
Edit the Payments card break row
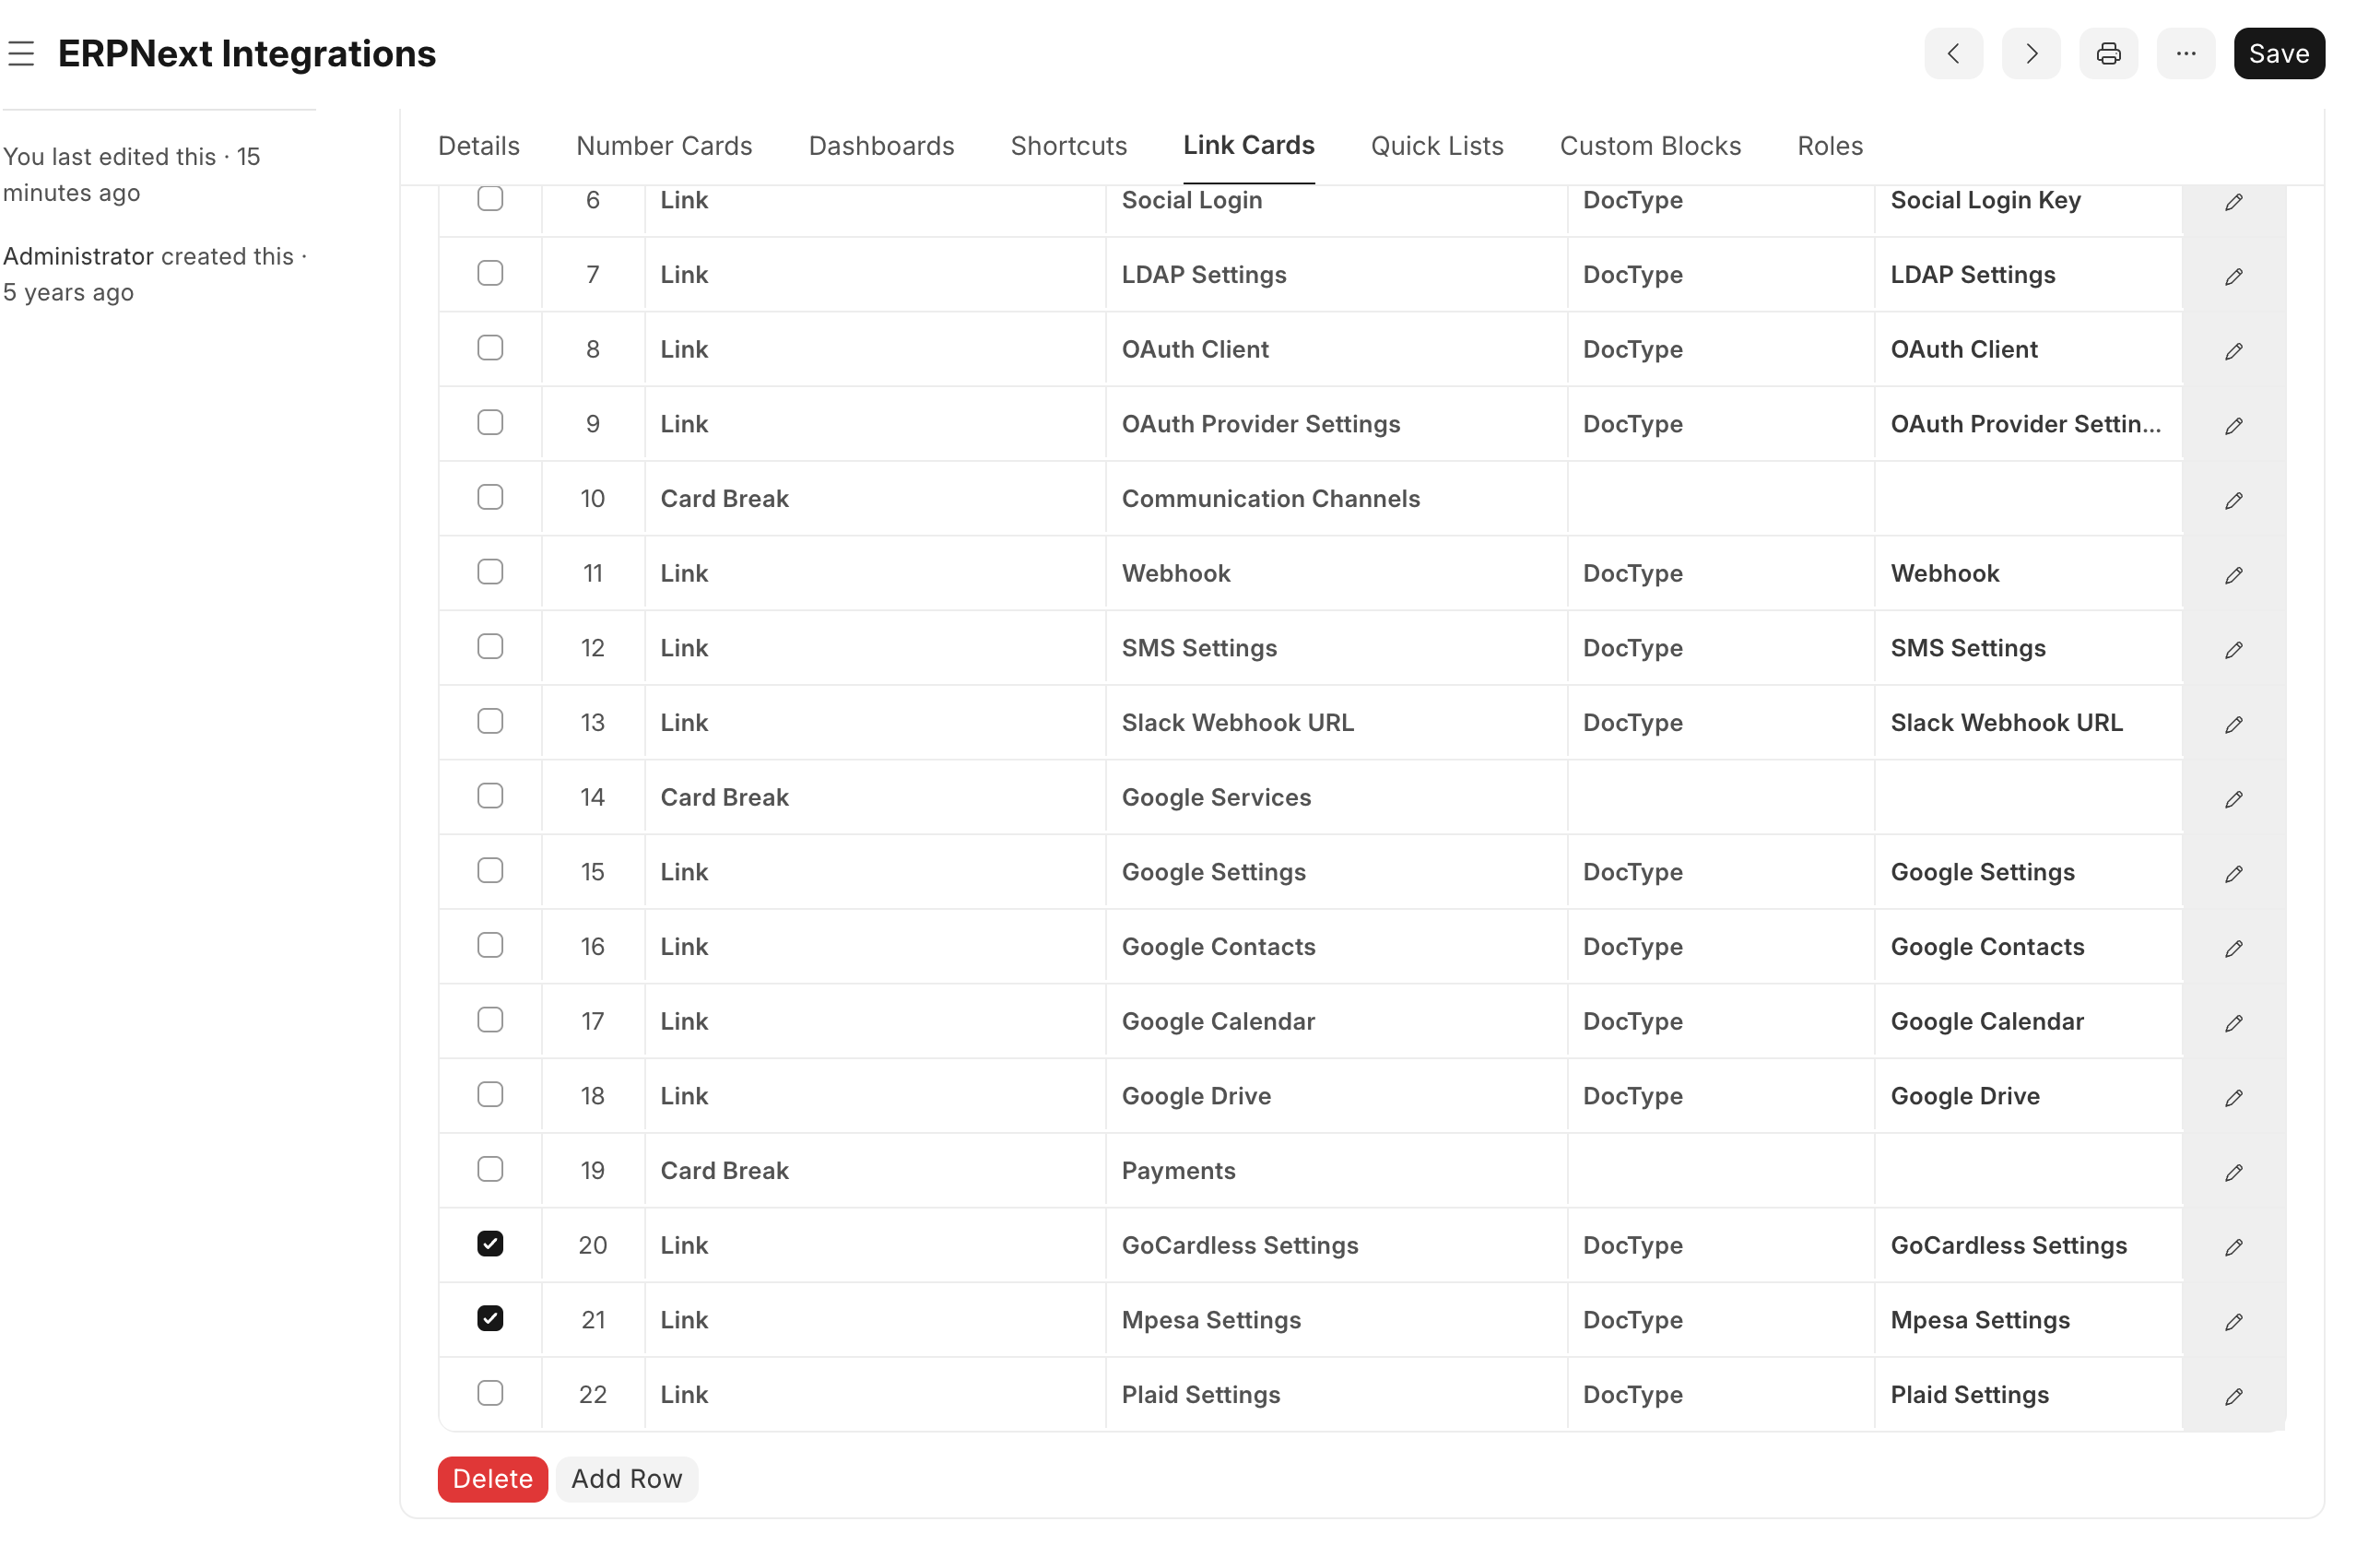pyautogui.click(x=2233, y=1172)
